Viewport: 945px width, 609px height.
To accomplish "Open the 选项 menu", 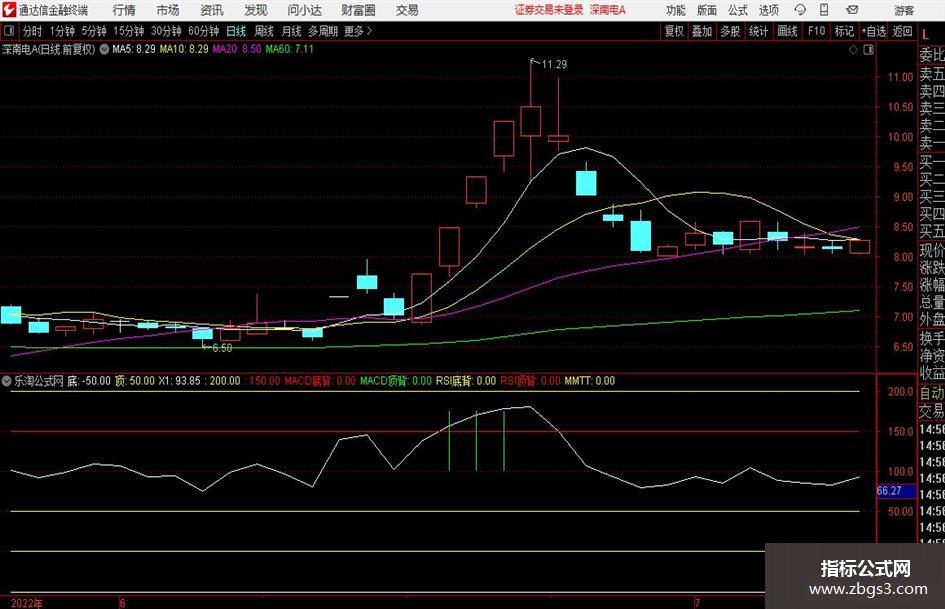I will click(x=768, y=10).
